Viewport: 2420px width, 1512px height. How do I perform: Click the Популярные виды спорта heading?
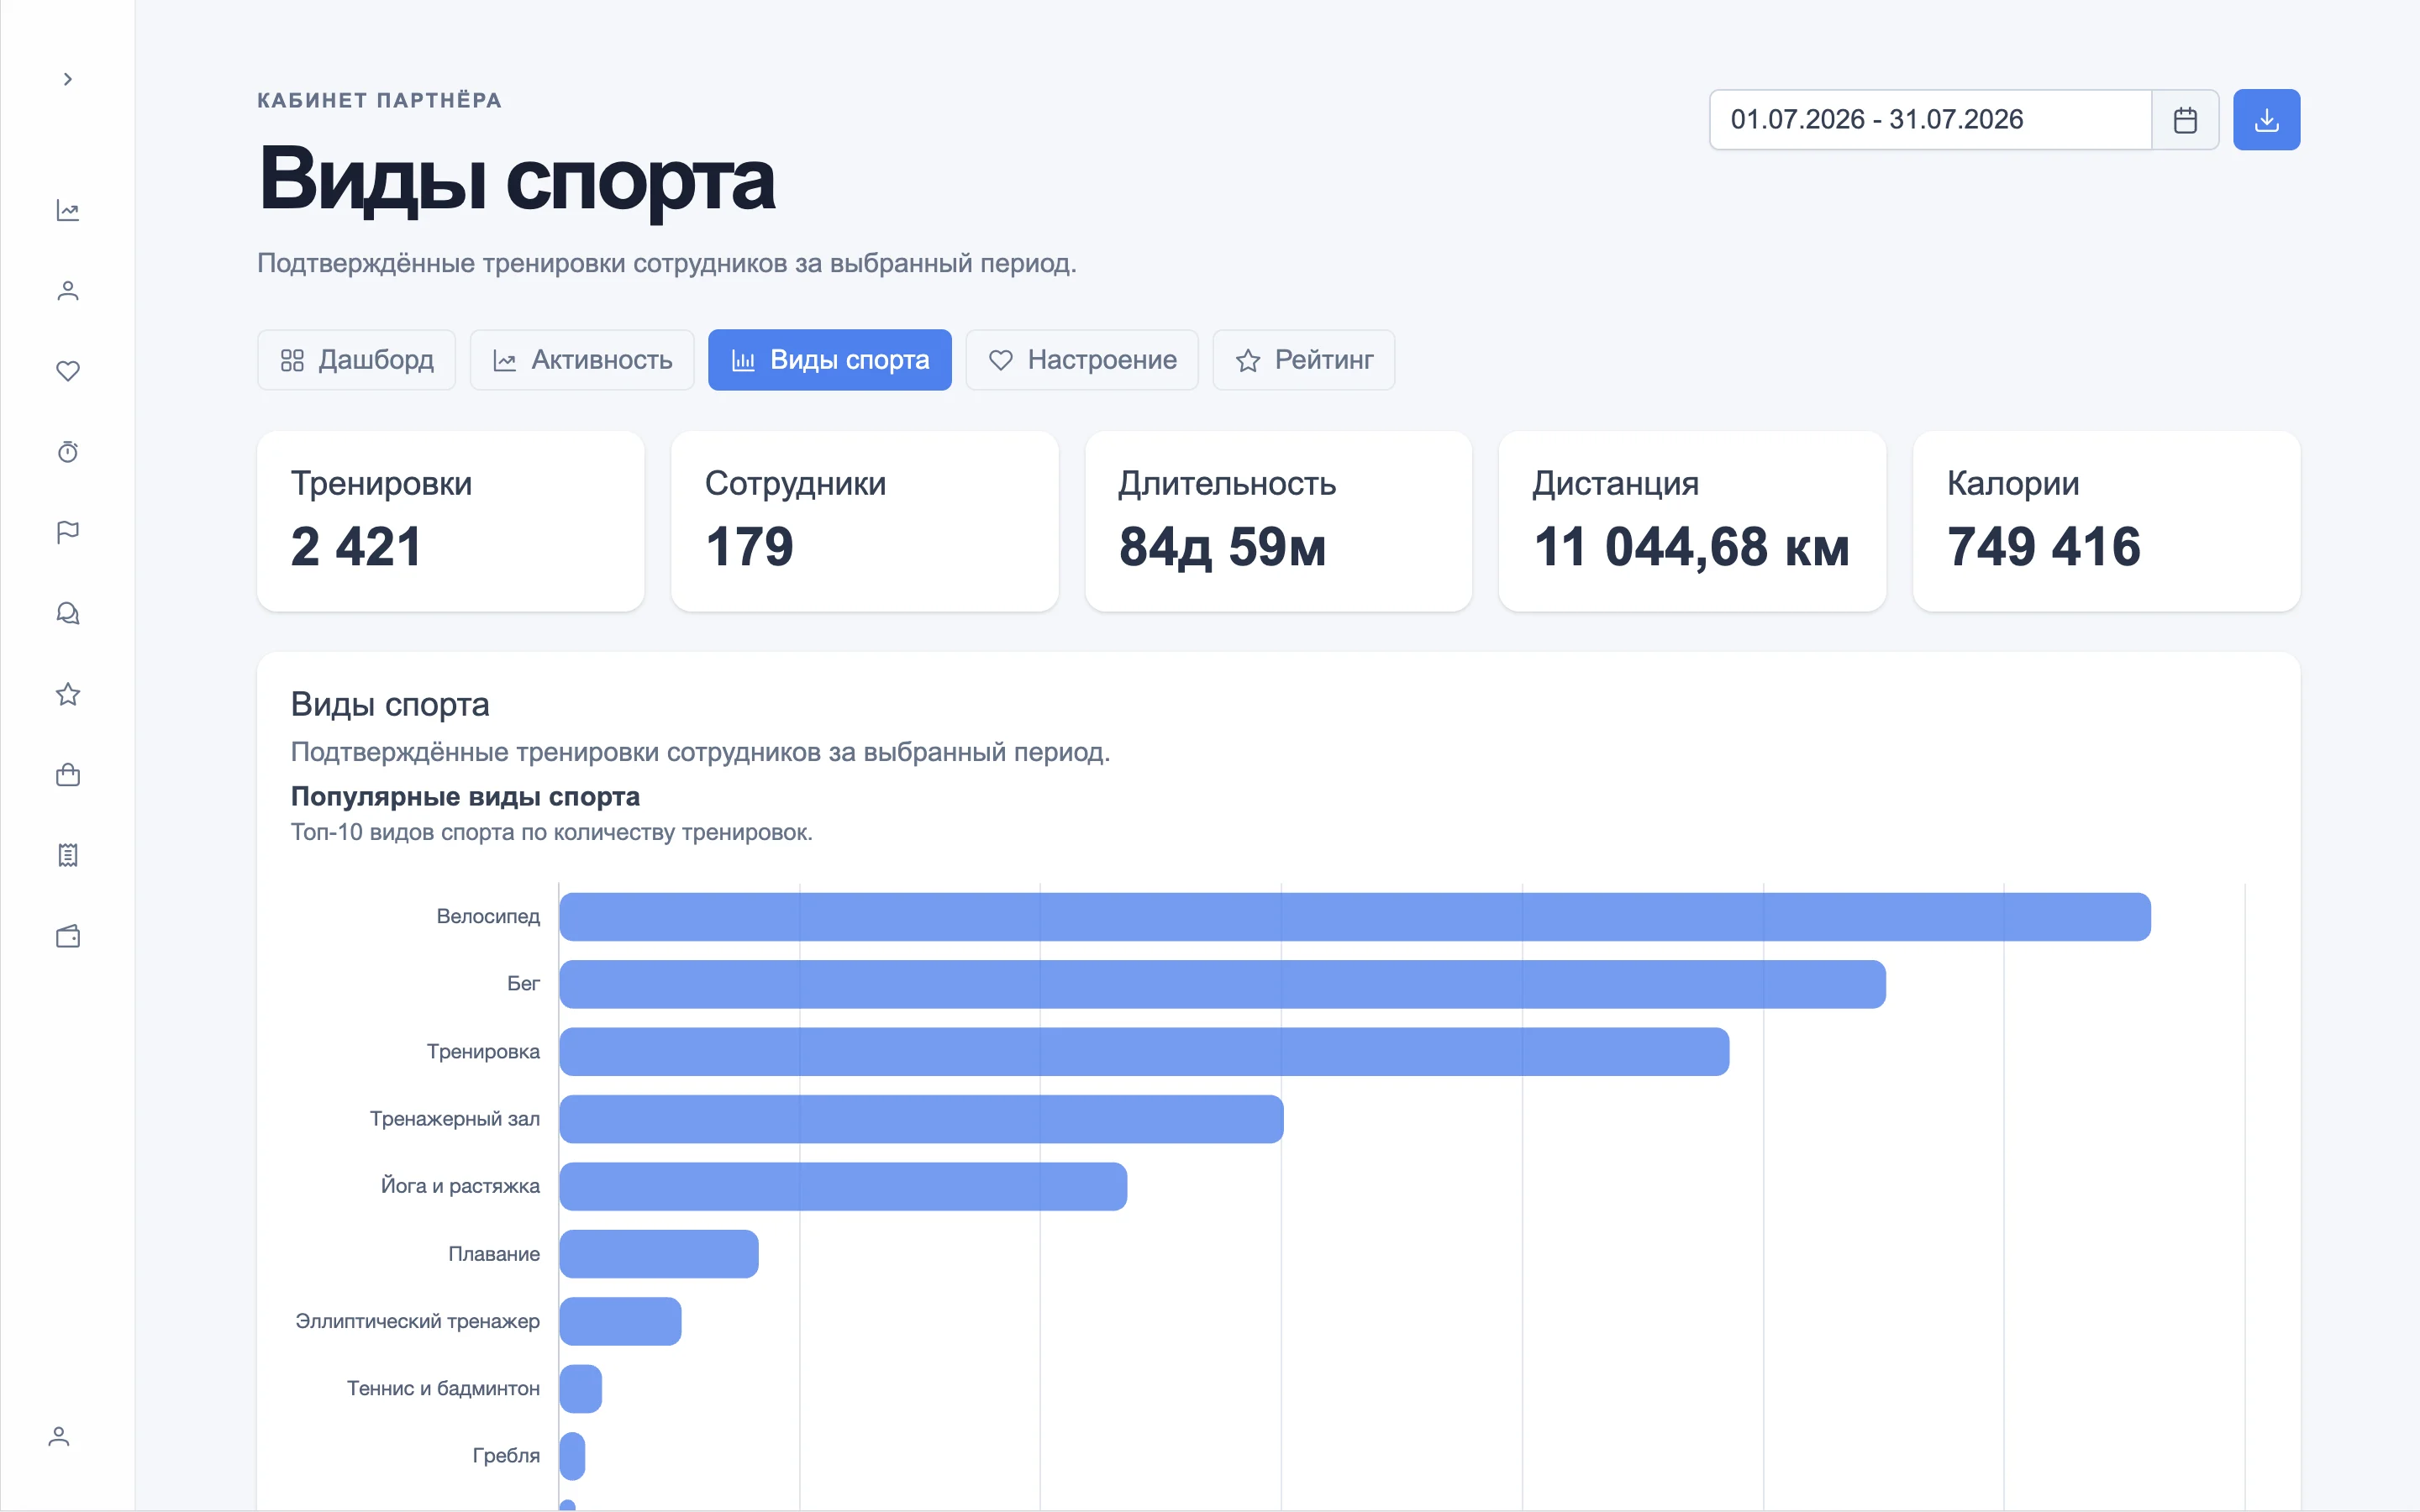click(465, 797)
